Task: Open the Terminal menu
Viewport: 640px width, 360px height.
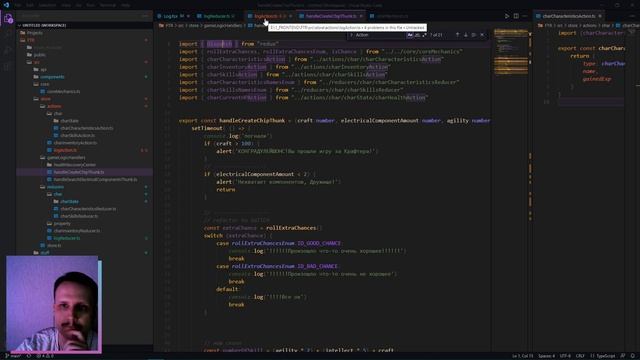Action: point(108,5)
